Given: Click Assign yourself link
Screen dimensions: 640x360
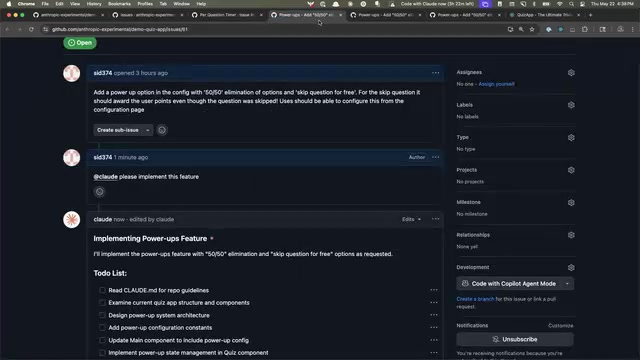Looking at the screenshot, I should (496, 84).
